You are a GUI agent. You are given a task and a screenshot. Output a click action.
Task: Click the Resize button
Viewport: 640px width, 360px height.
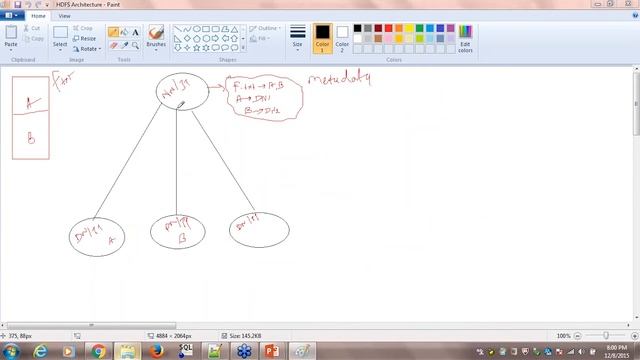pos(84,38)
